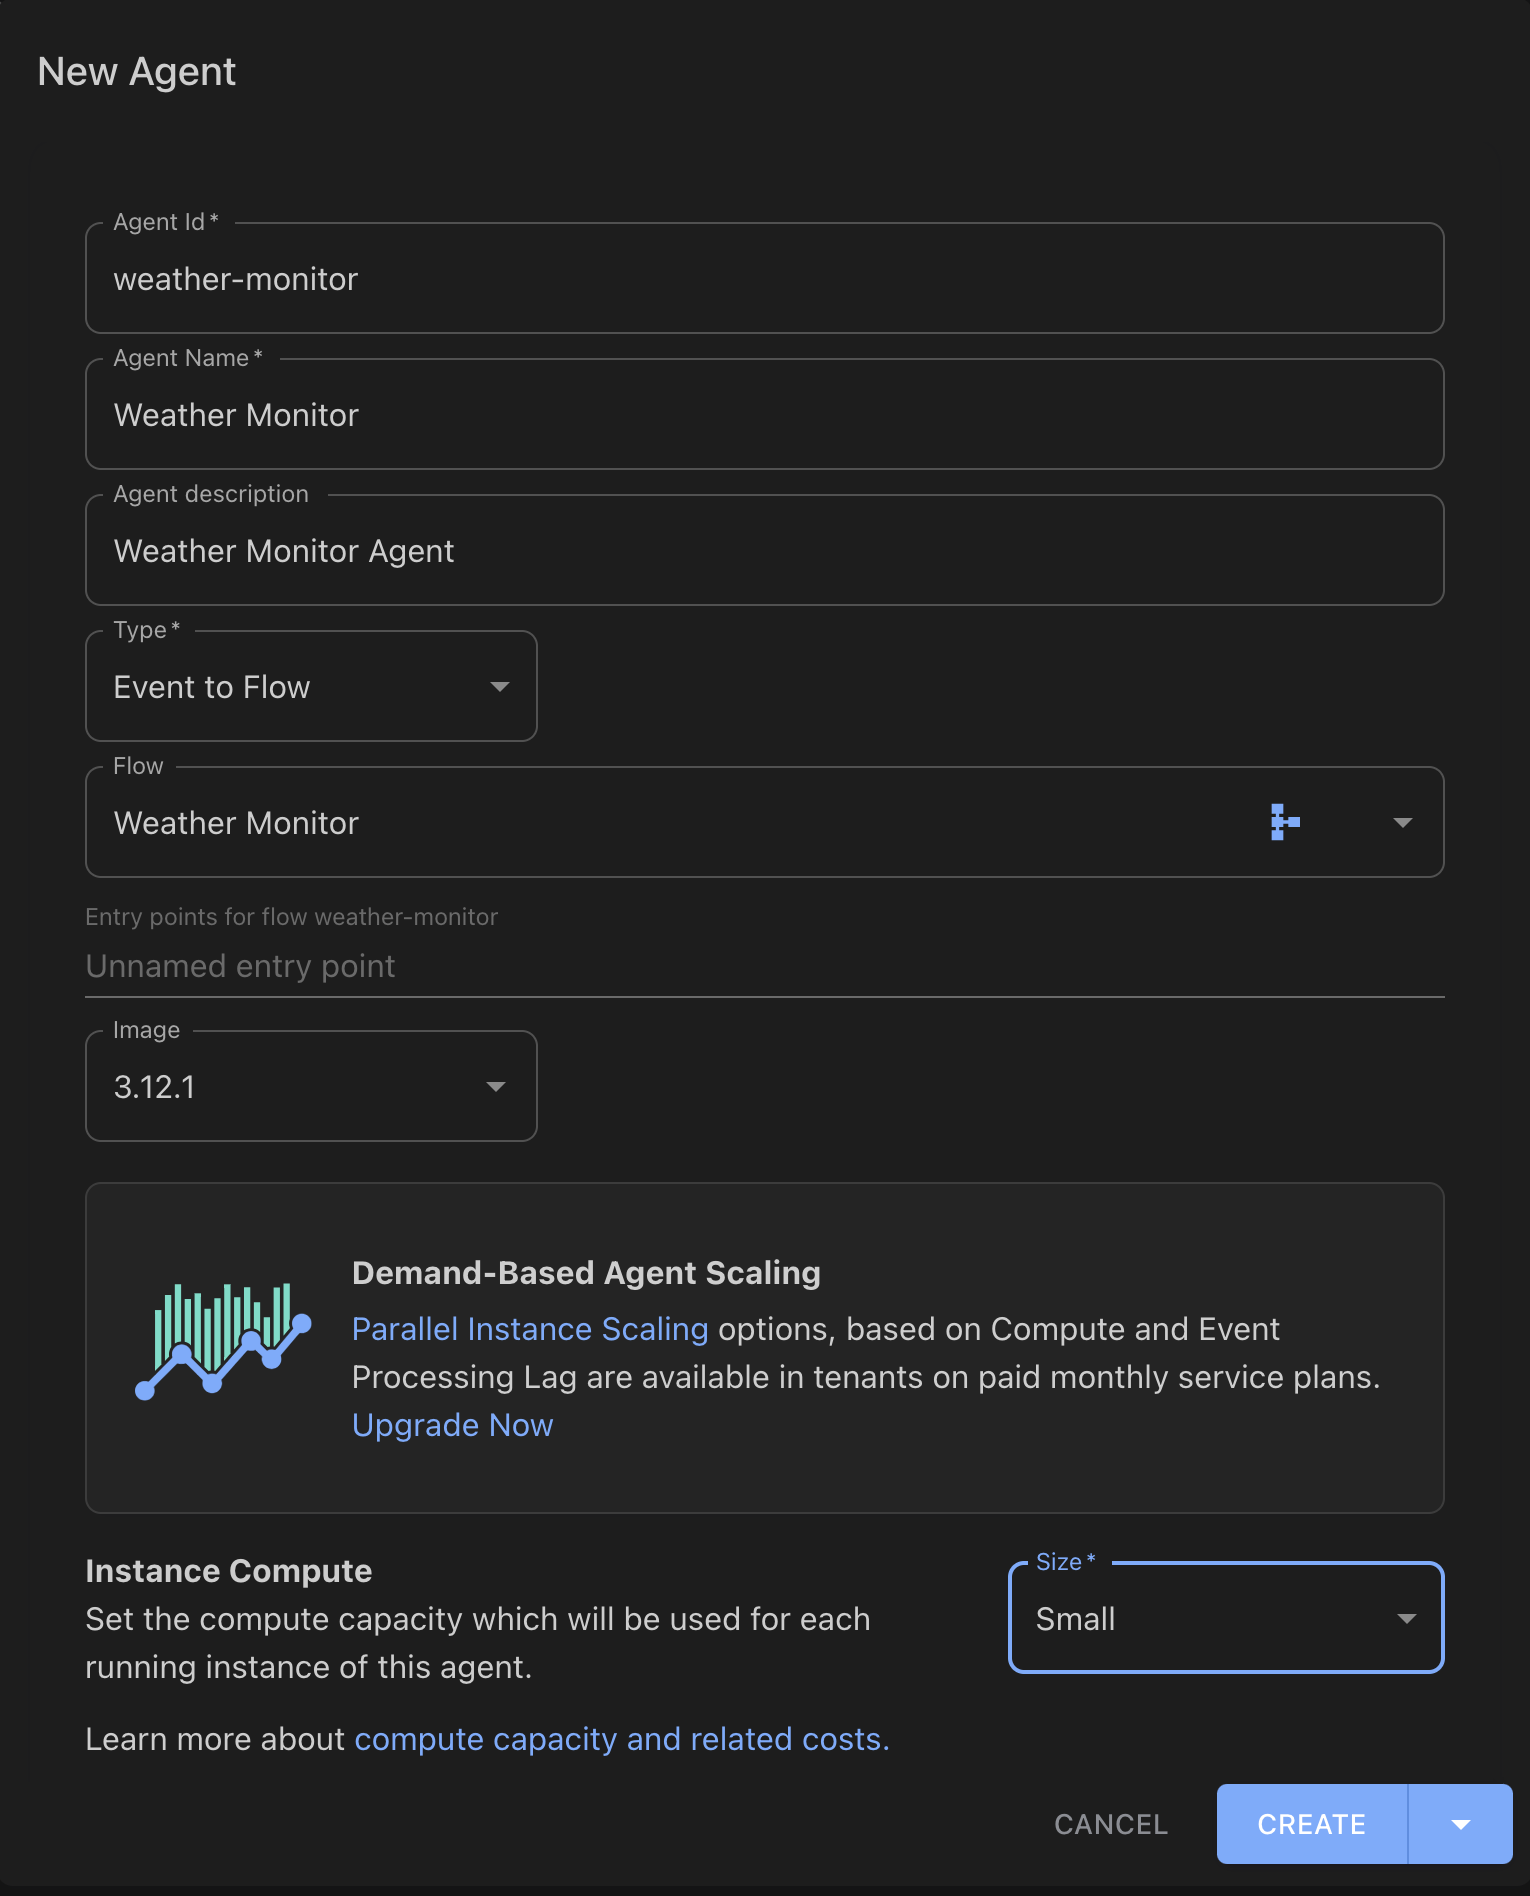Click into the Agent description field
This screenshot has height=1896, width=1530.
click(764, 551)
